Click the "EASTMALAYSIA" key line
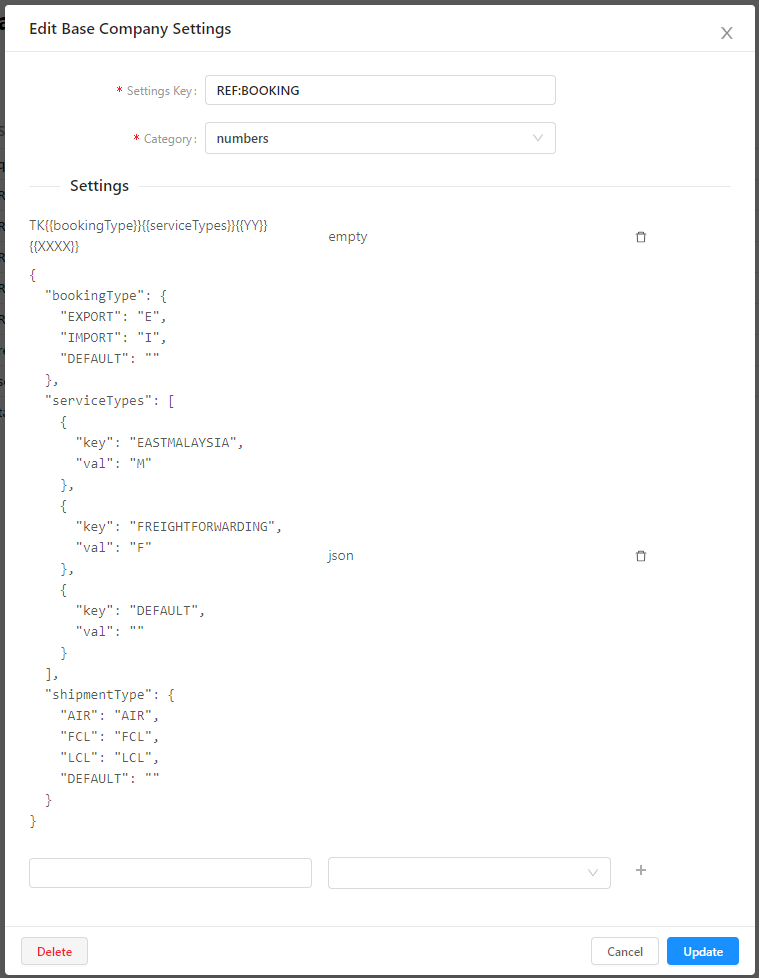 [159, 443]
